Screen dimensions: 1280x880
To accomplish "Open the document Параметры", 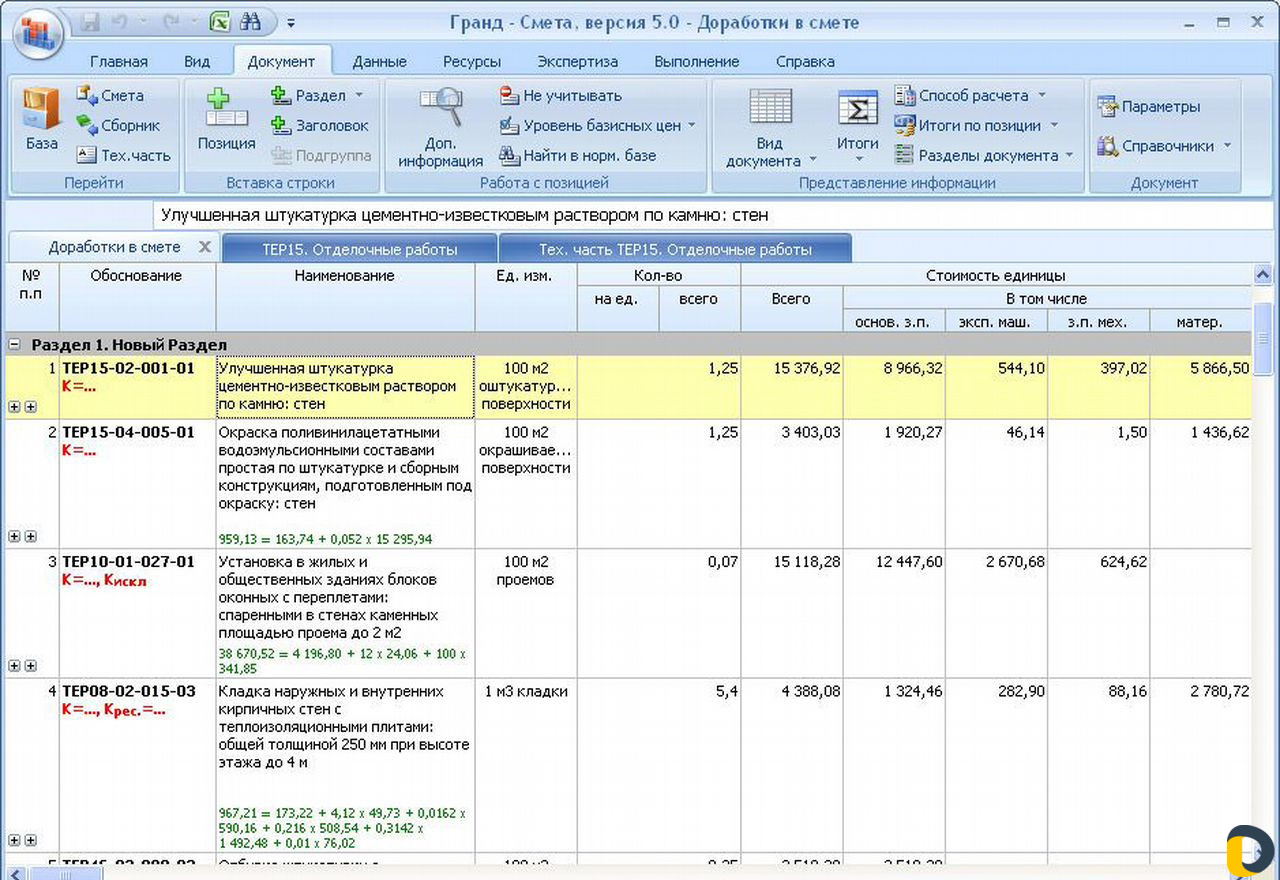I will (x=1149, y=107).
